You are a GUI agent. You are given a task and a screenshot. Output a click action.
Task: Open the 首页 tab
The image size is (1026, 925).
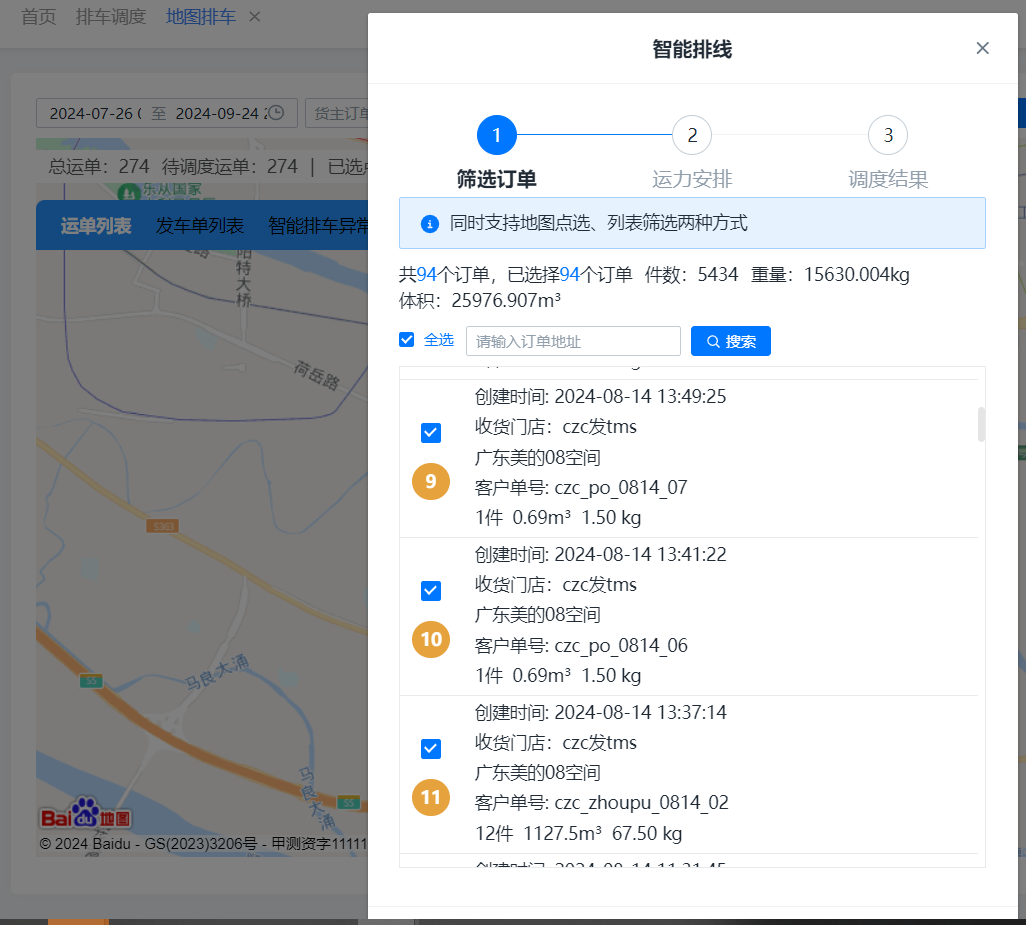[38, 17]
